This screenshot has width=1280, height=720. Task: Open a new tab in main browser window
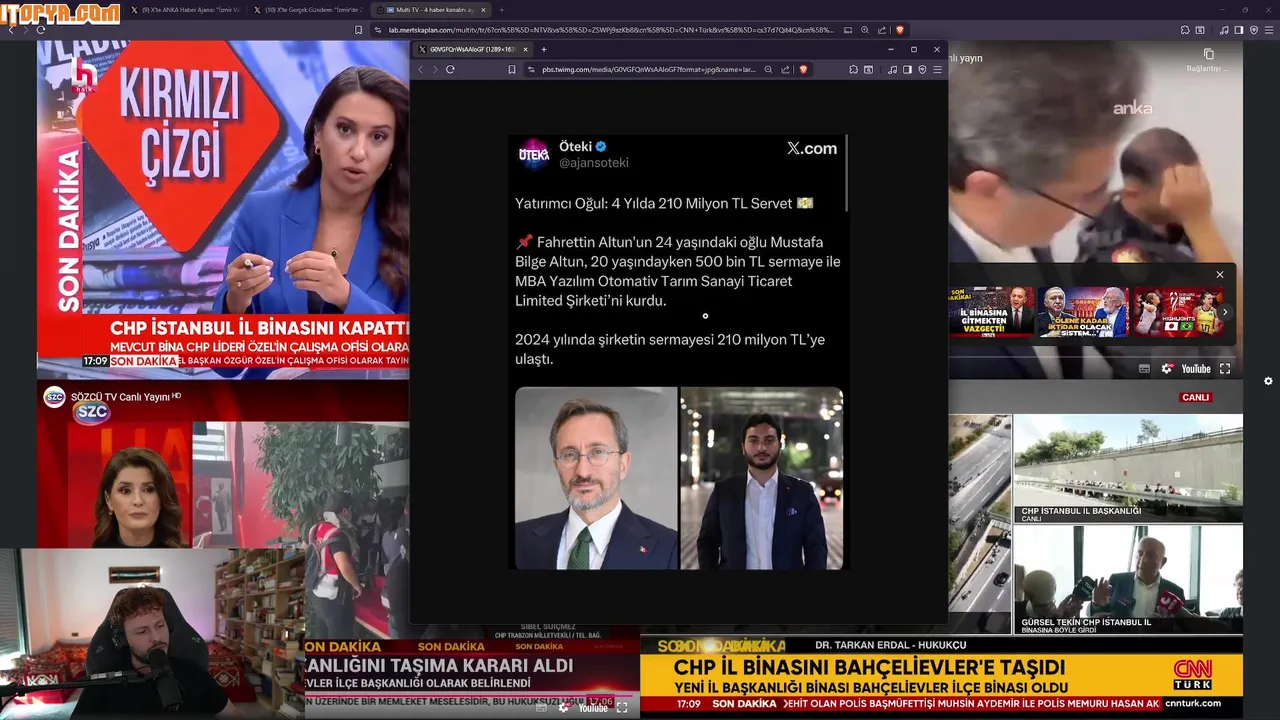[x=503, y=9]
